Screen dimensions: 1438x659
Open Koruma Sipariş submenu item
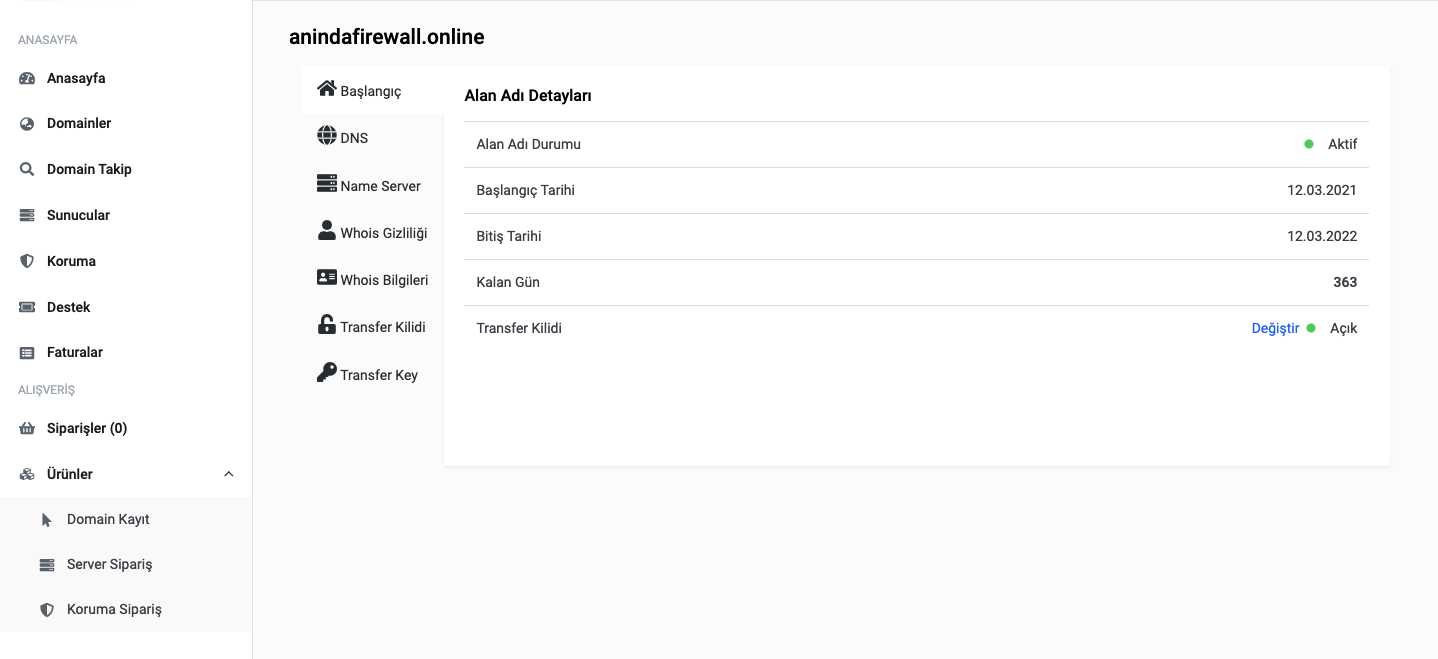[114, 610]
